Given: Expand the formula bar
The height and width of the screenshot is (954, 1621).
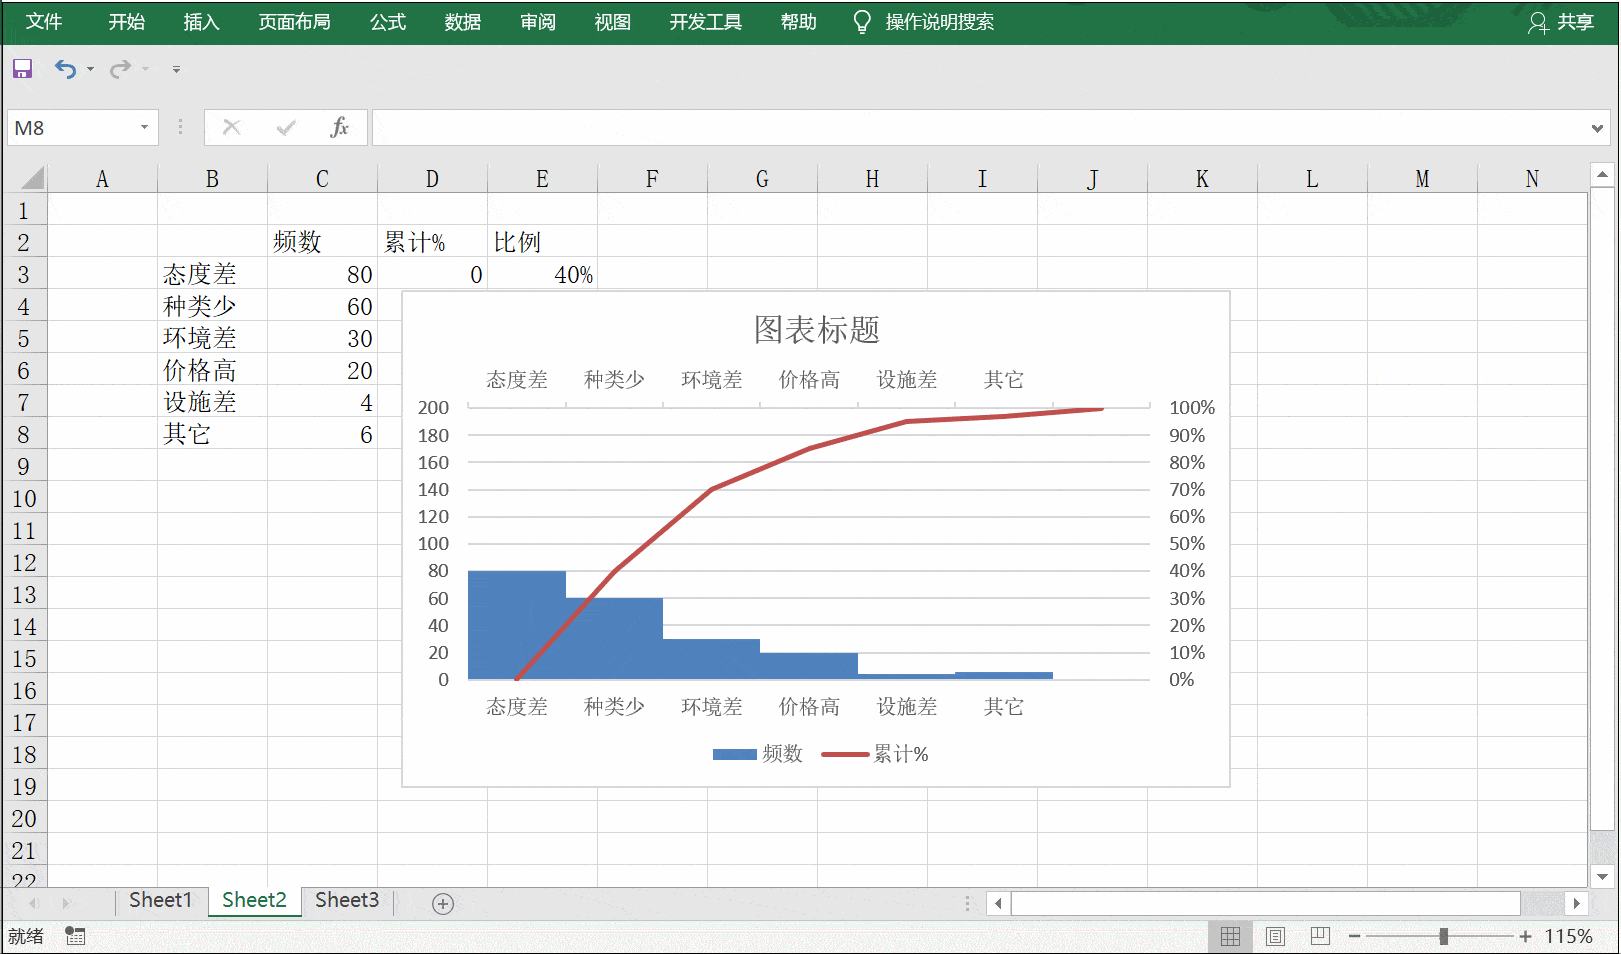Looking at the screenshot, I should 1597,128.
